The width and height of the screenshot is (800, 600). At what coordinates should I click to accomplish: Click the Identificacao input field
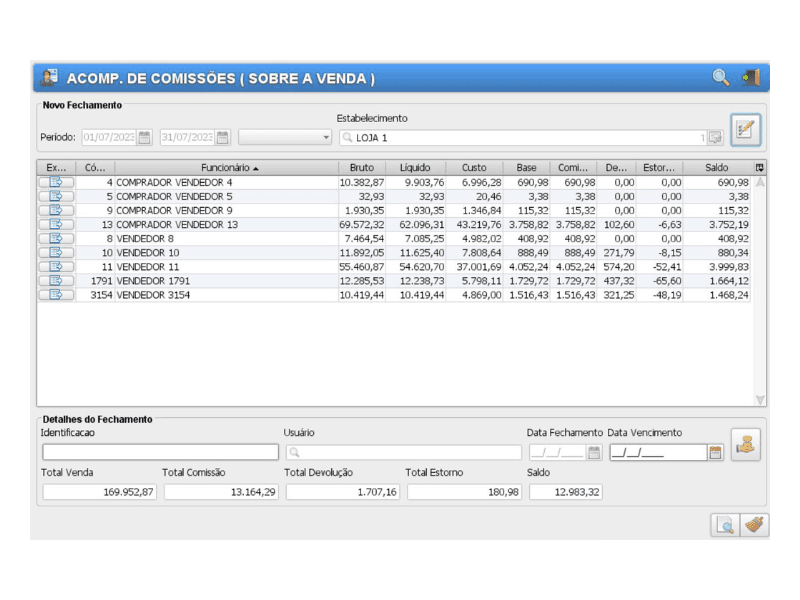tap(160, 453)
